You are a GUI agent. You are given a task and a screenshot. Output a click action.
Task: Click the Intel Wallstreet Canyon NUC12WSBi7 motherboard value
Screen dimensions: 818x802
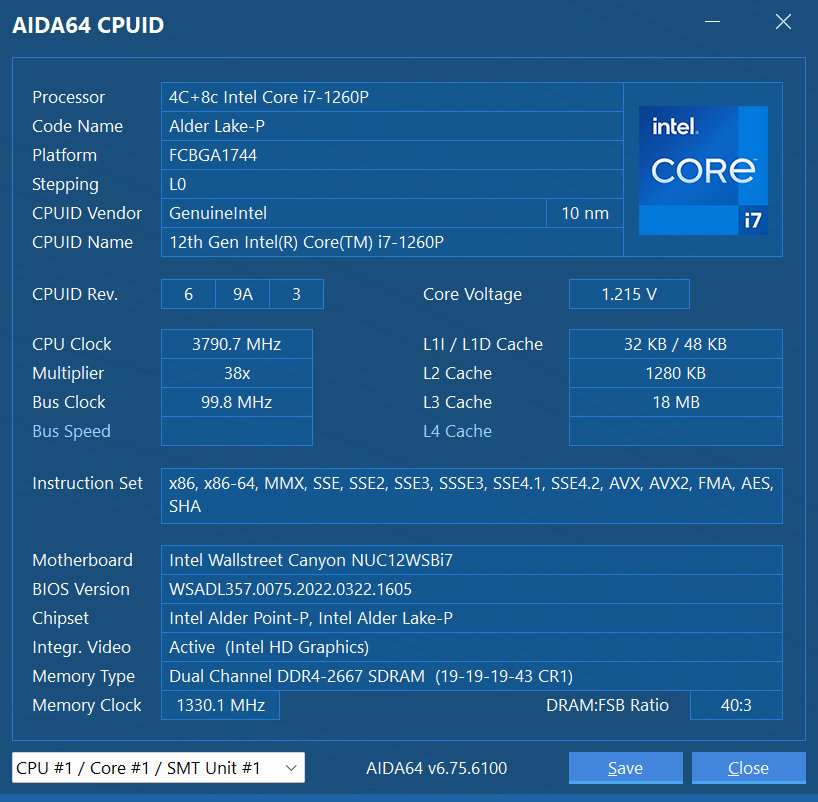pyautogui.click(x=472, y=560)
